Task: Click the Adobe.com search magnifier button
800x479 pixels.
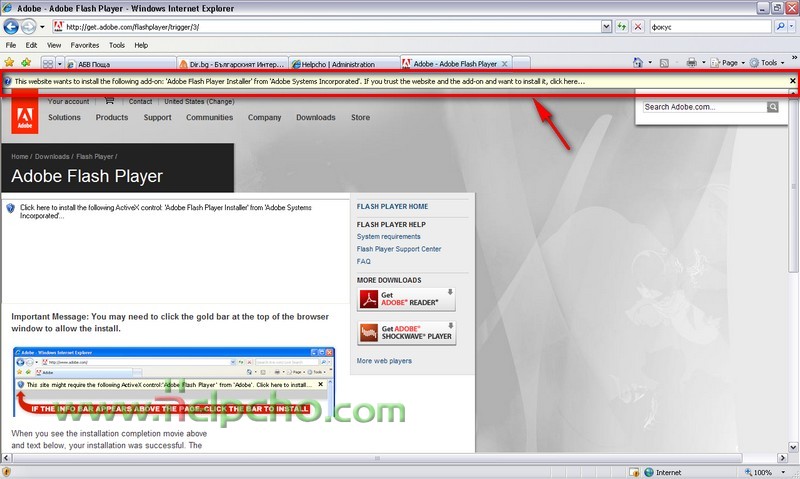Action: pos(773,107)
